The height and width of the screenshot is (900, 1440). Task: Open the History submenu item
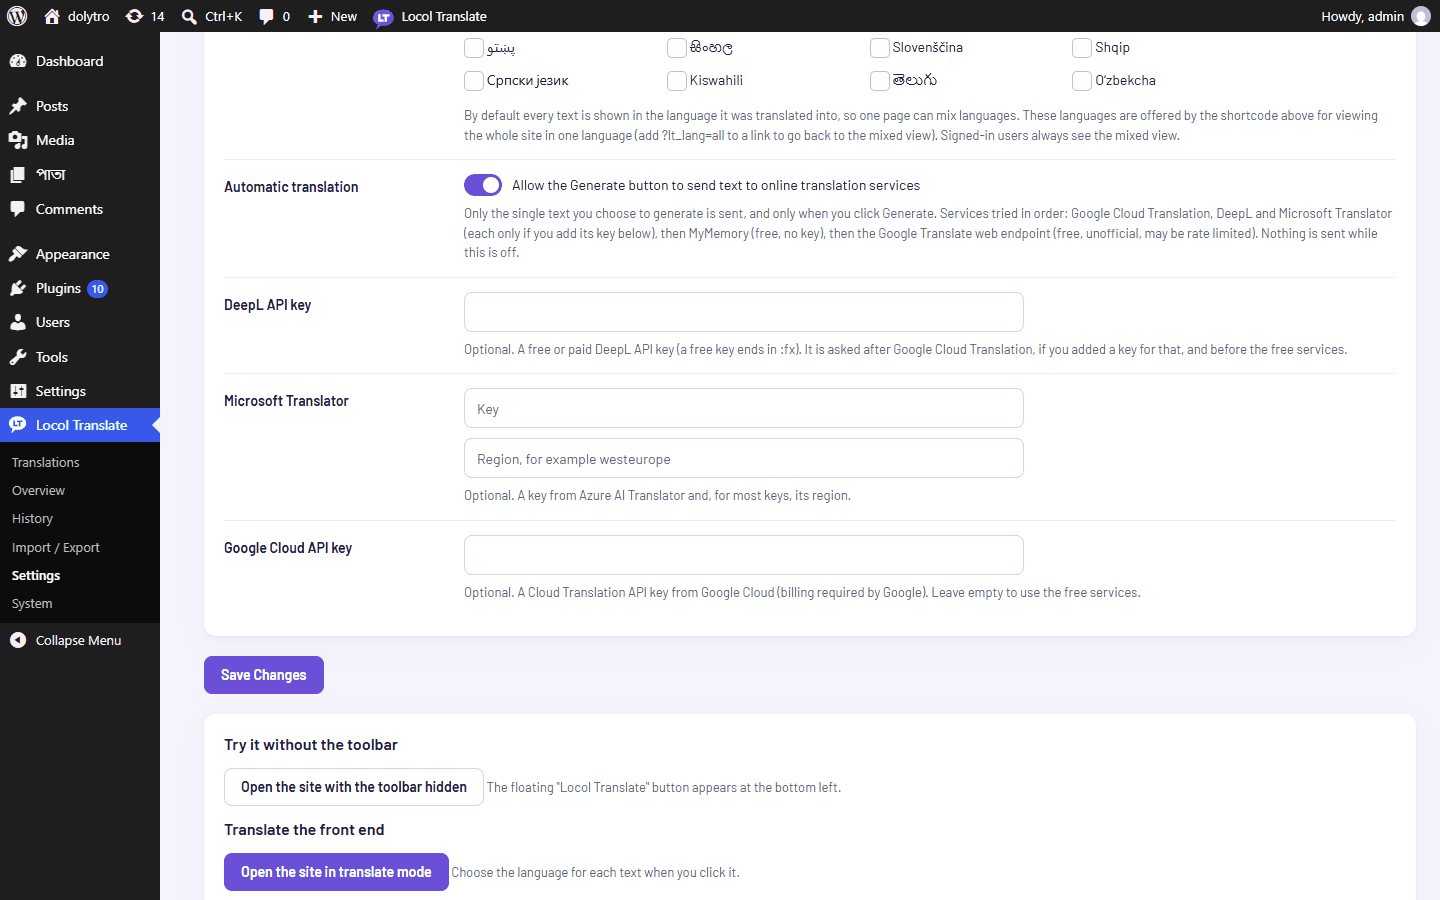pos(80,518)
